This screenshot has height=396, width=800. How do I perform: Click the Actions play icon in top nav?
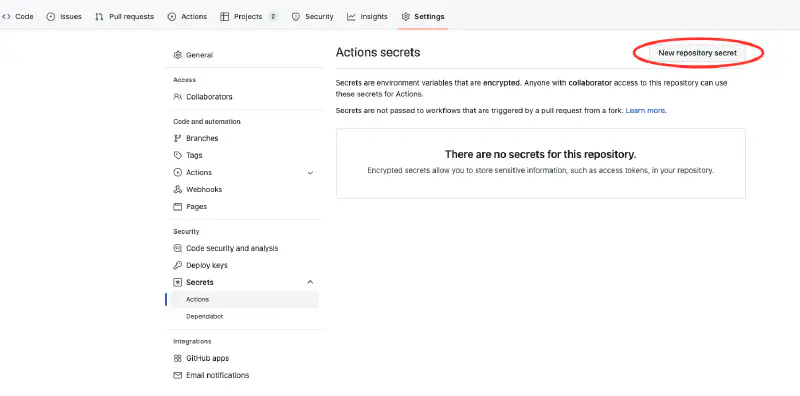(171, 16)
